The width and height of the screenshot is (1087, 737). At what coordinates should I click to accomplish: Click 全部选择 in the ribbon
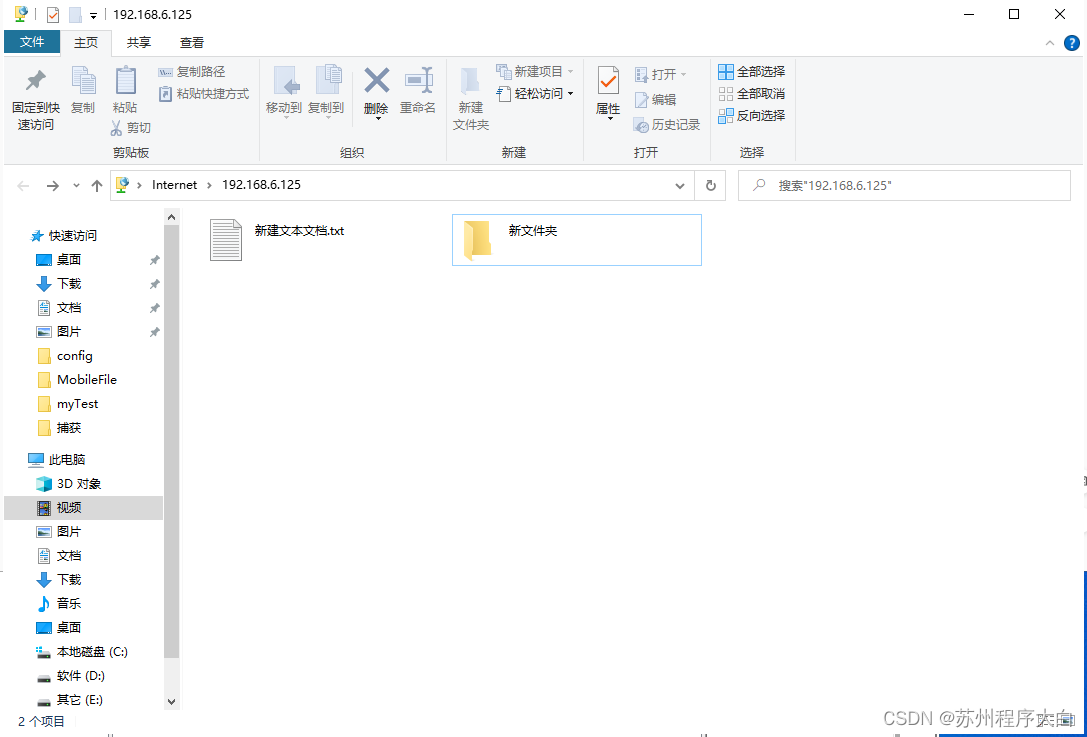[x=751, y=71]
